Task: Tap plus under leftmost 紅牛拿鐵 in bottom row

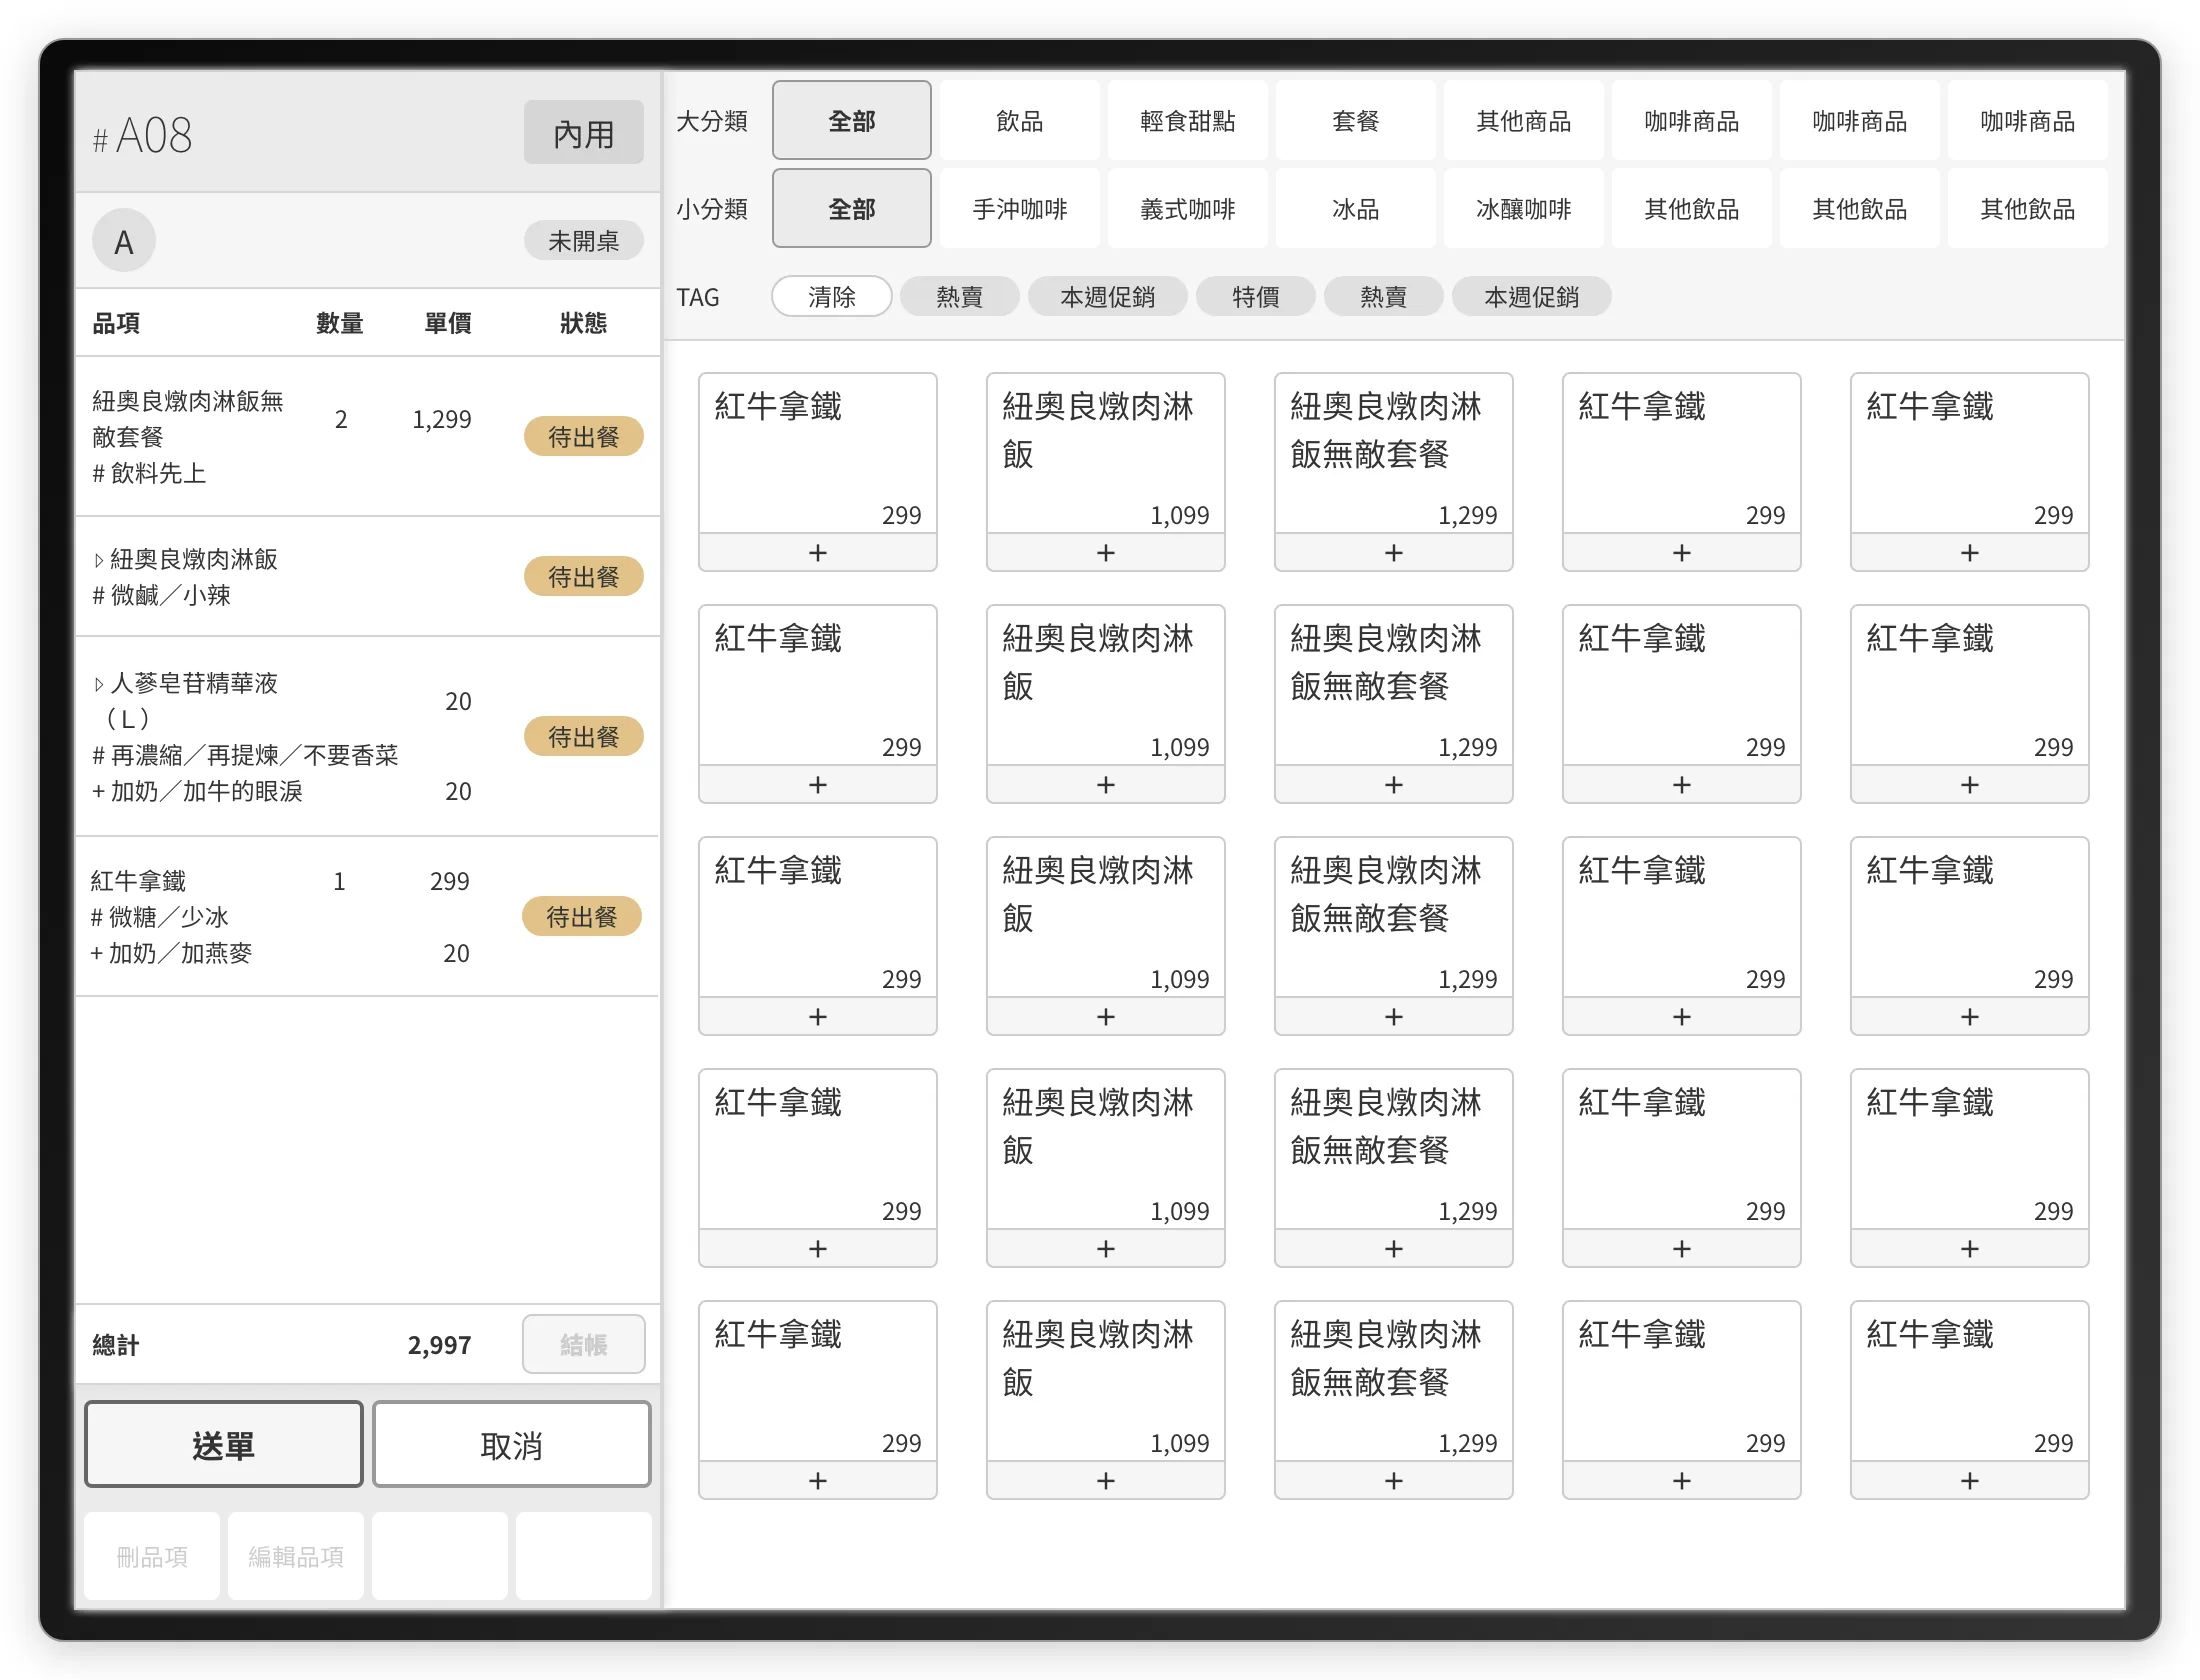Action: click(x=817, y=1481)
